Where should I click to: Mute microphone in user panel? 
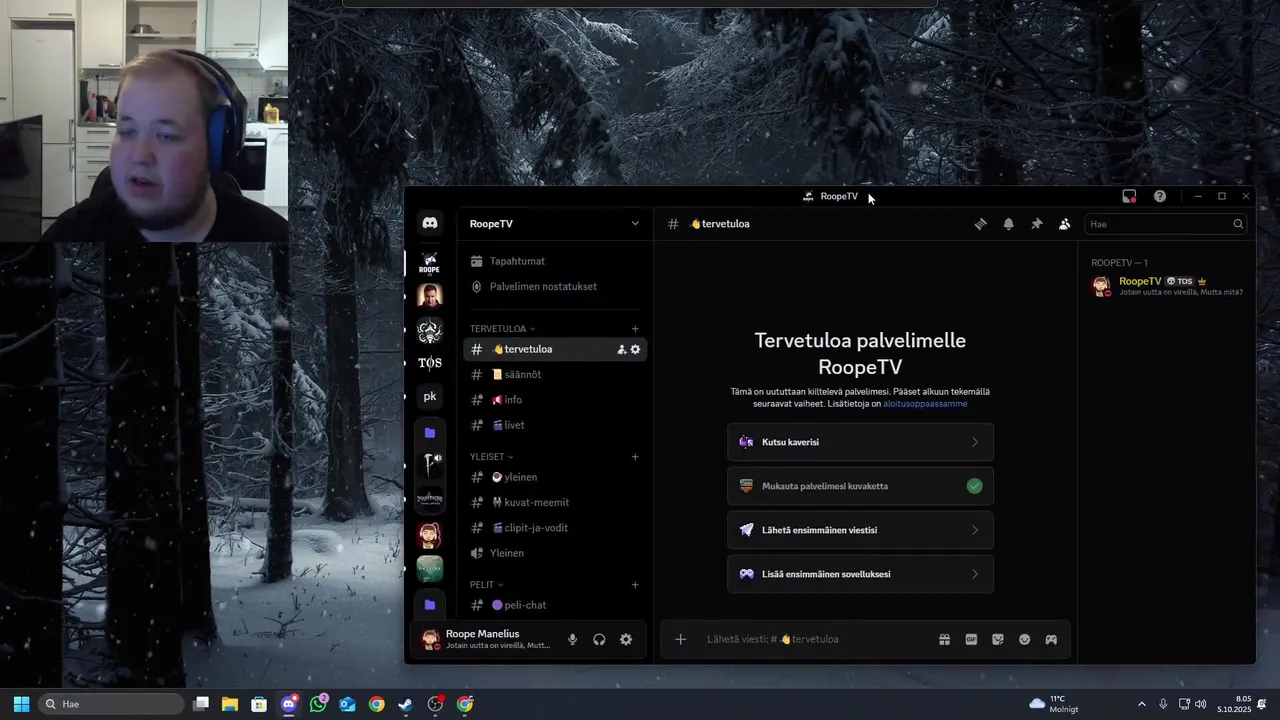(572, 640)
